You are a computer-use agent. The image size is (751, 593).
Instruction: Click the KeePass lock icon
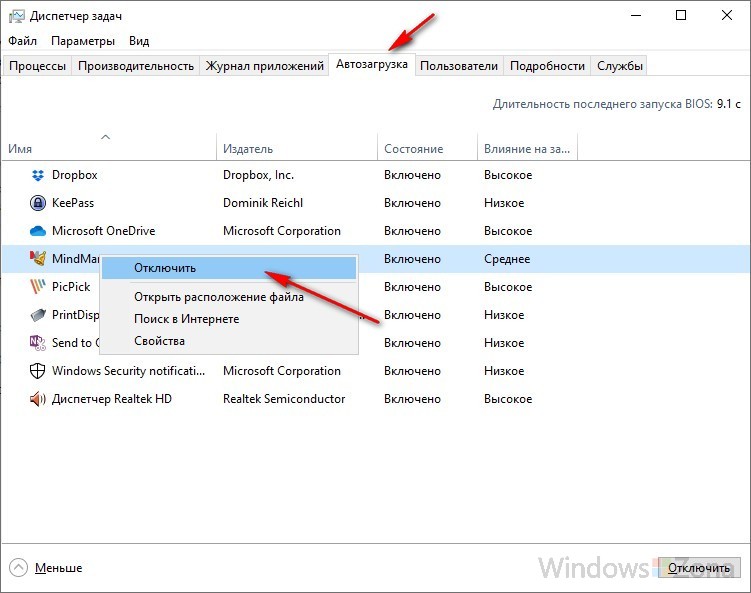tap(37, 203)
